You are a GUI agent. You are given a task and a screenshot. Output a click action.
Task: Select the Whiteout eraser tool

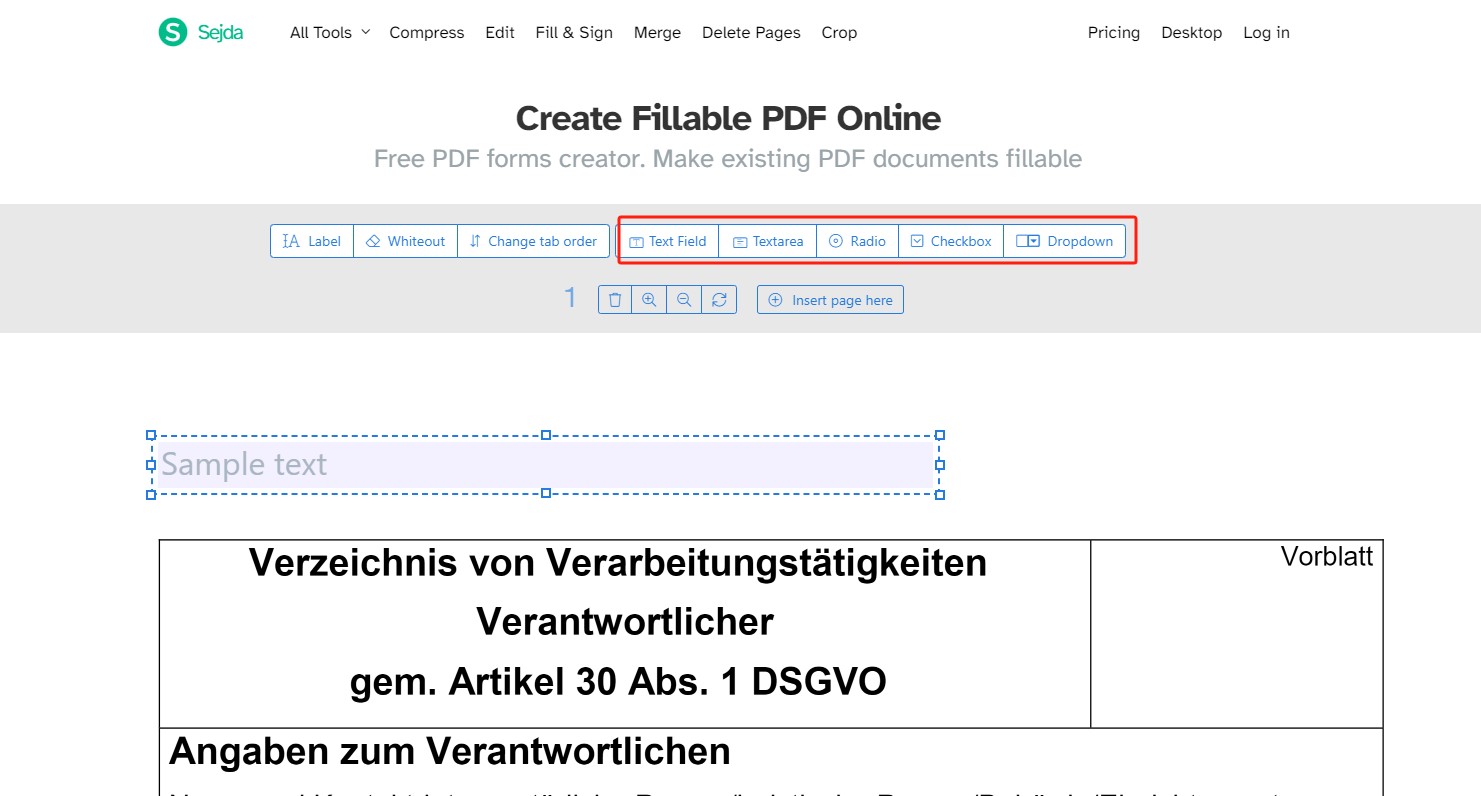pyautogui.click(x=405, y=241)
